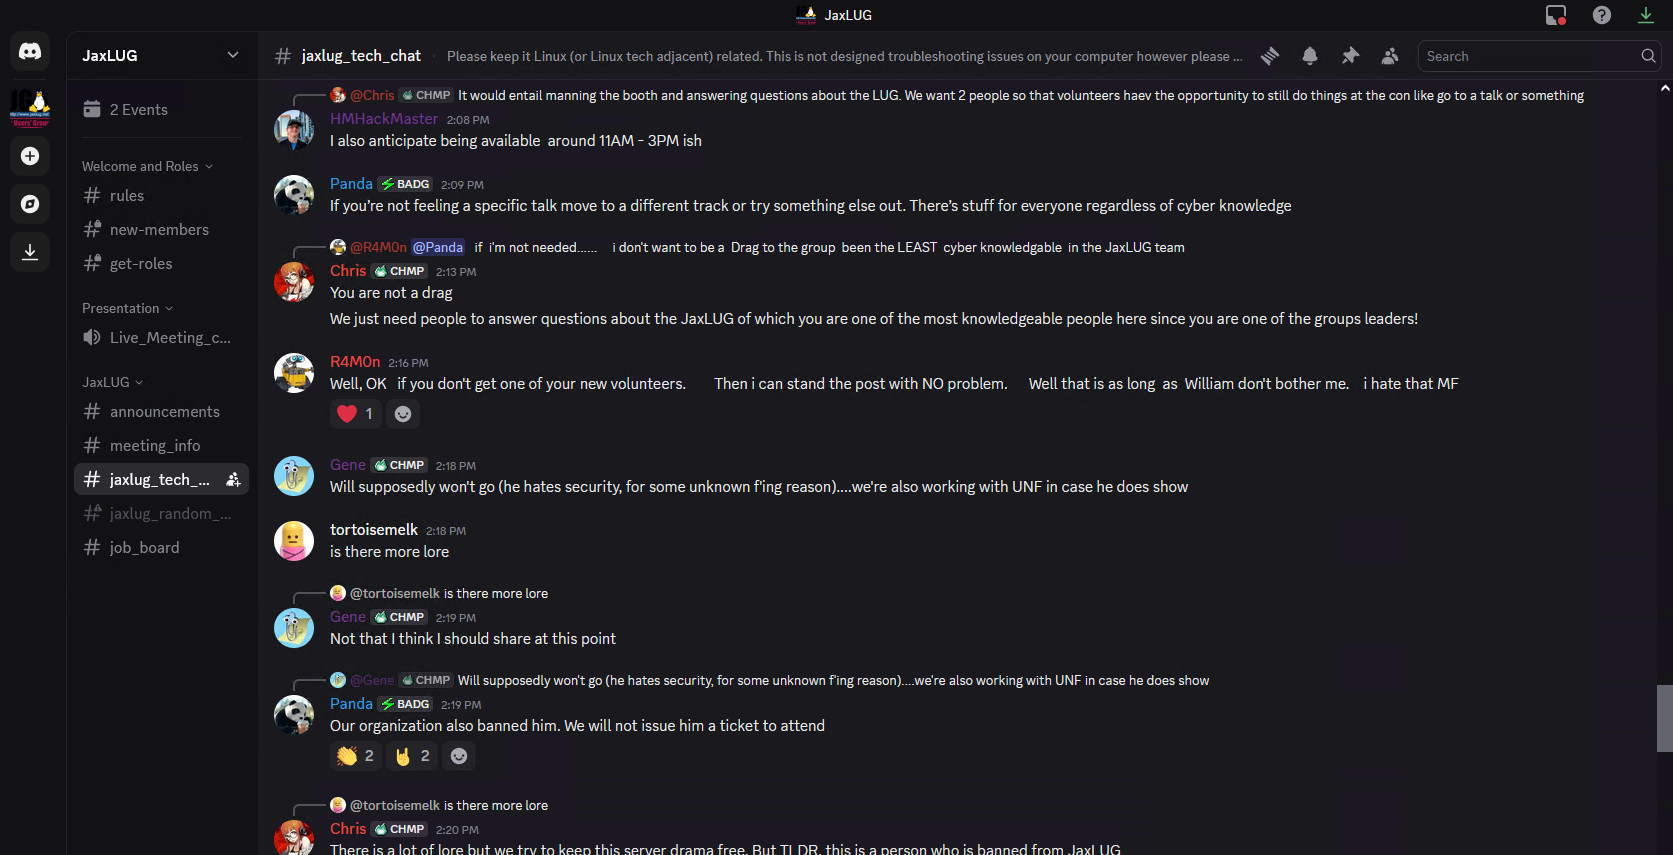View pinned messages via the pin icon
Screen dimensions: 1673x855
1350,56
